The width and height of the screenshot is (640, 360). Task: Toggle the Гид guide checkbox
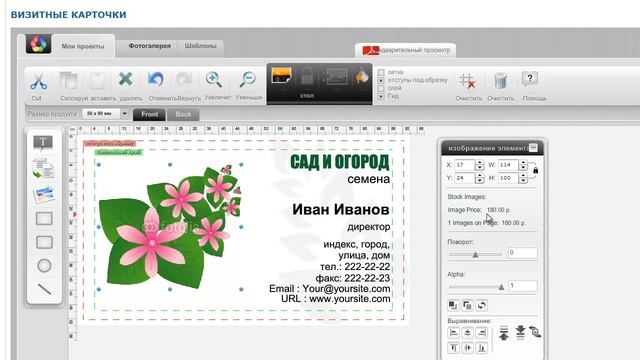click(x=381, y=96)
